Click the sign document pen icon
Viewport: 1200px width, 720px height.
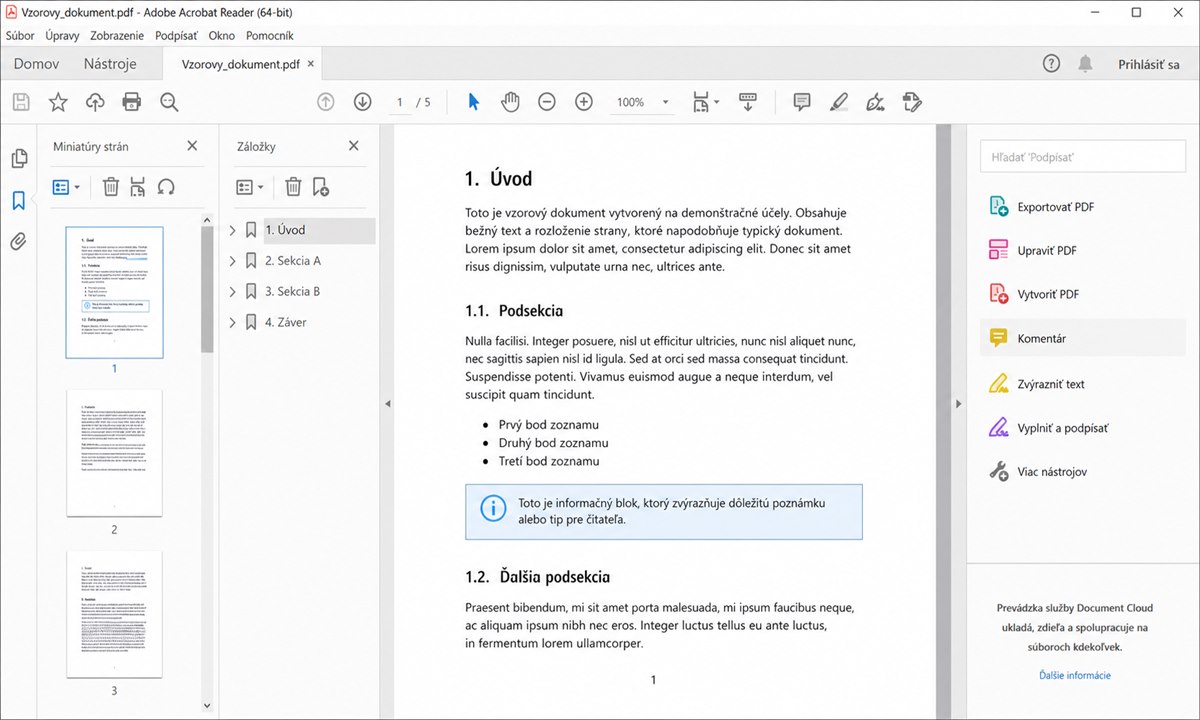[x=875, y=102]
